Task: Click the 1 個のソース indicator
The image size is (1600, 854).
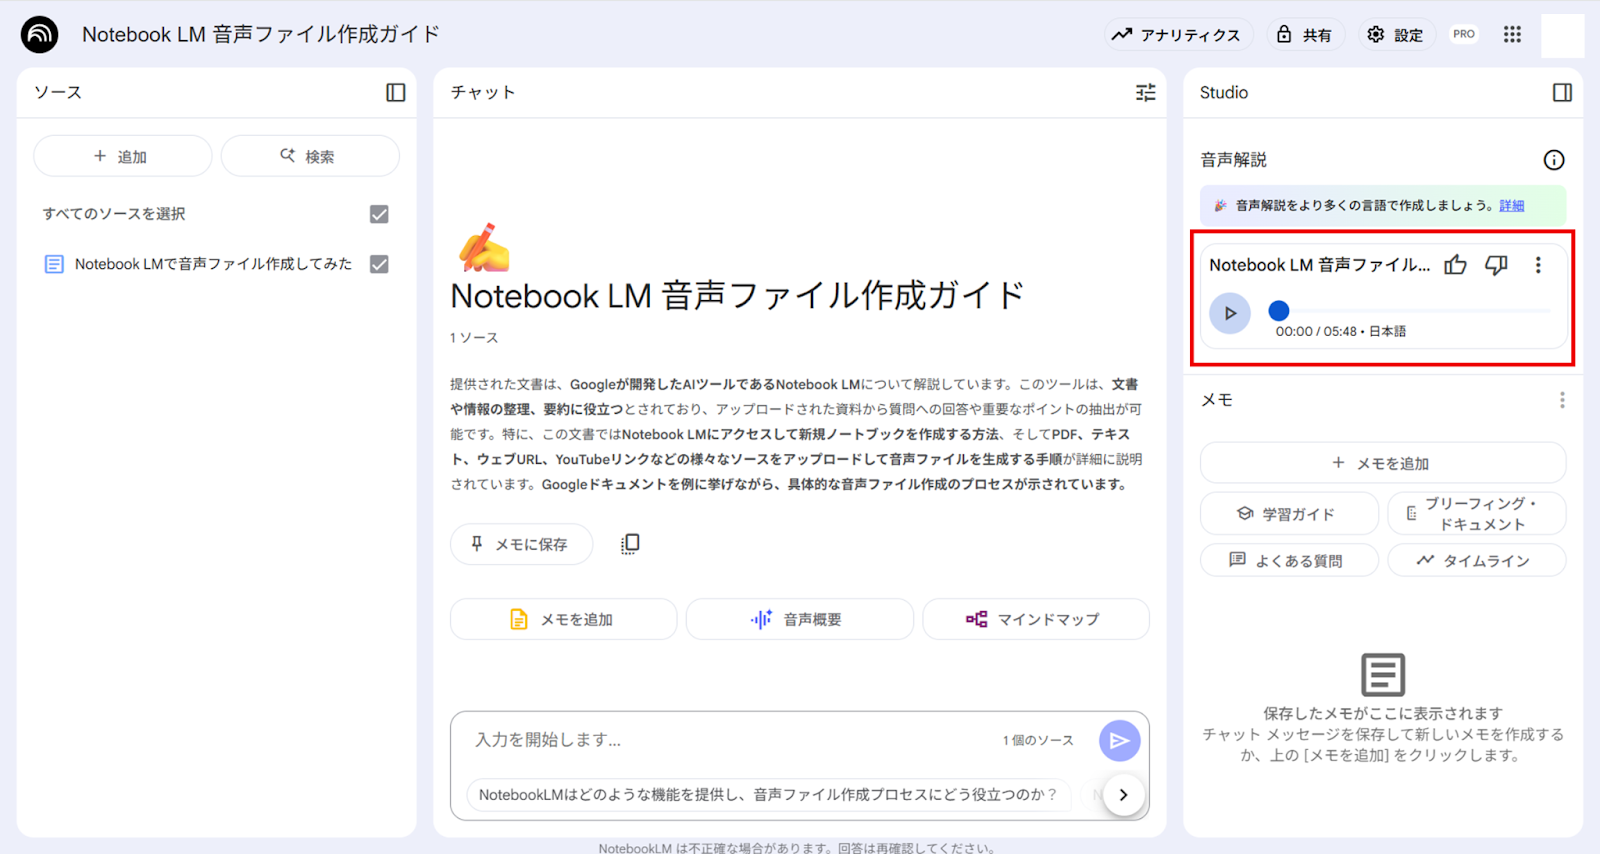Action: pyautogui.click(x=1038, y=740)
